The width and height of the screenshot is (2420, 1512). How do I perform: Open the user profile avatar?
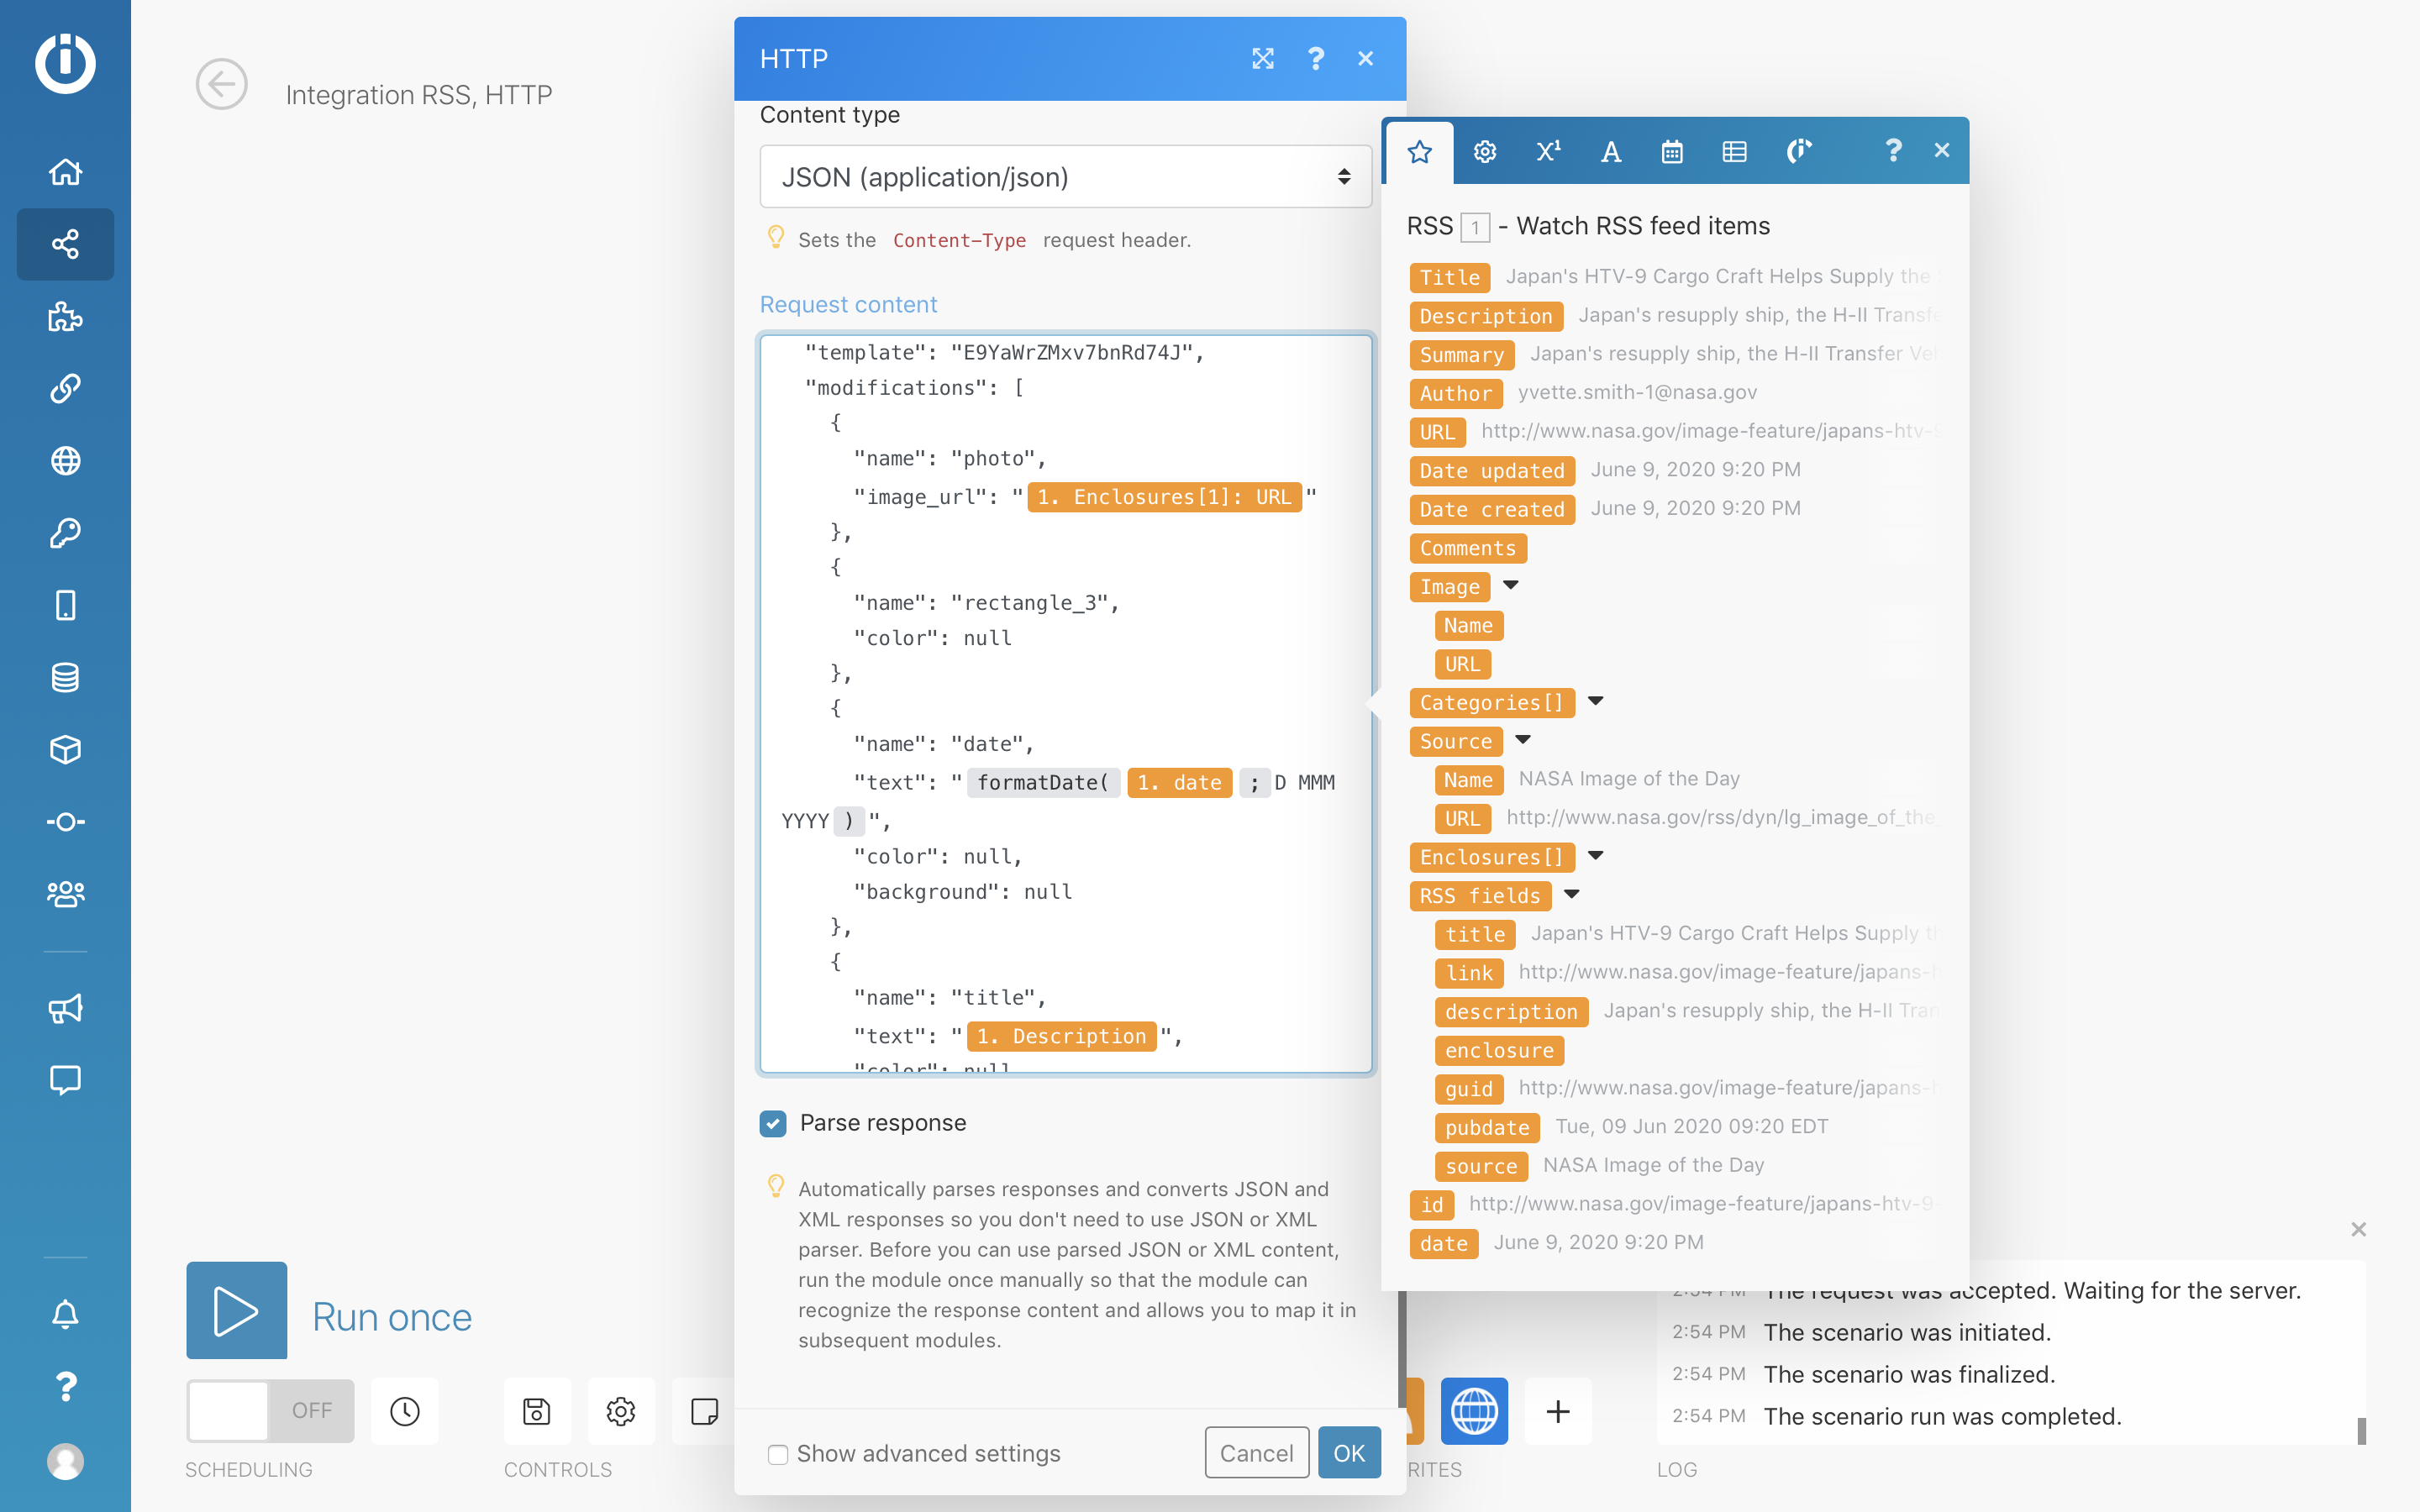[65, 1461]
